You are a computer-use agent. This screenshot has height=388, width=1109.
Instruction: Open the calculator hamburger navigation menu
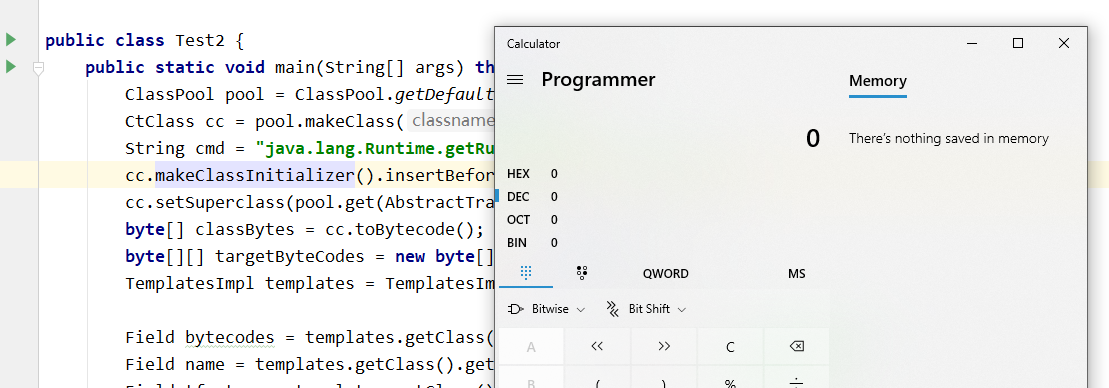[515, 80]
